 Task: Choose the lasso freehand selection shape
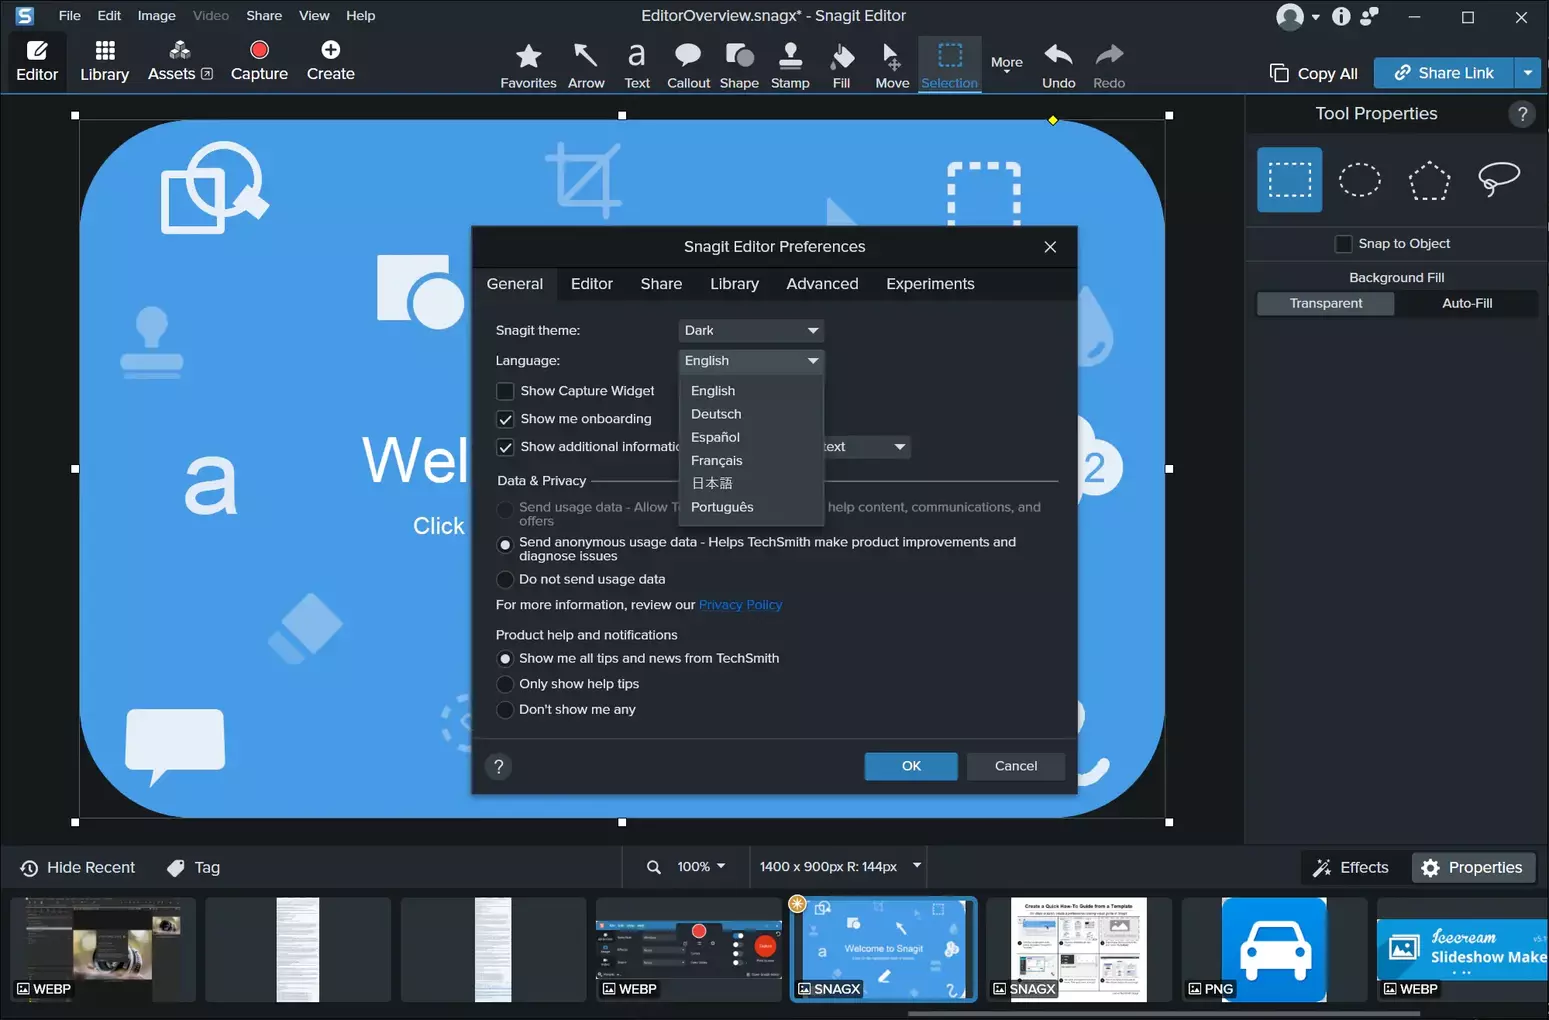pyautogui.click(x=1498, y=180)
